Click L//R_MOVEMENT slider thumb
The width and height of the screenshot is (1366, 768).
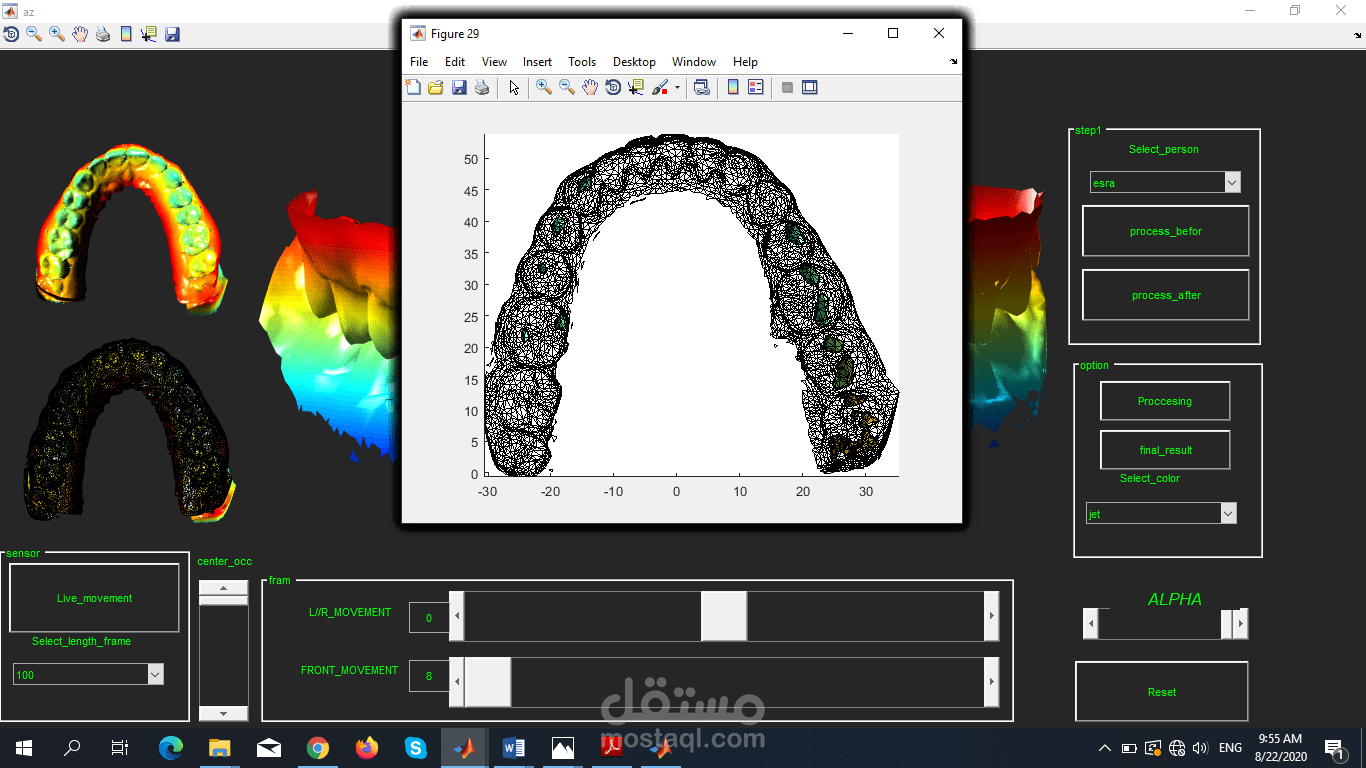click(724, 616)
